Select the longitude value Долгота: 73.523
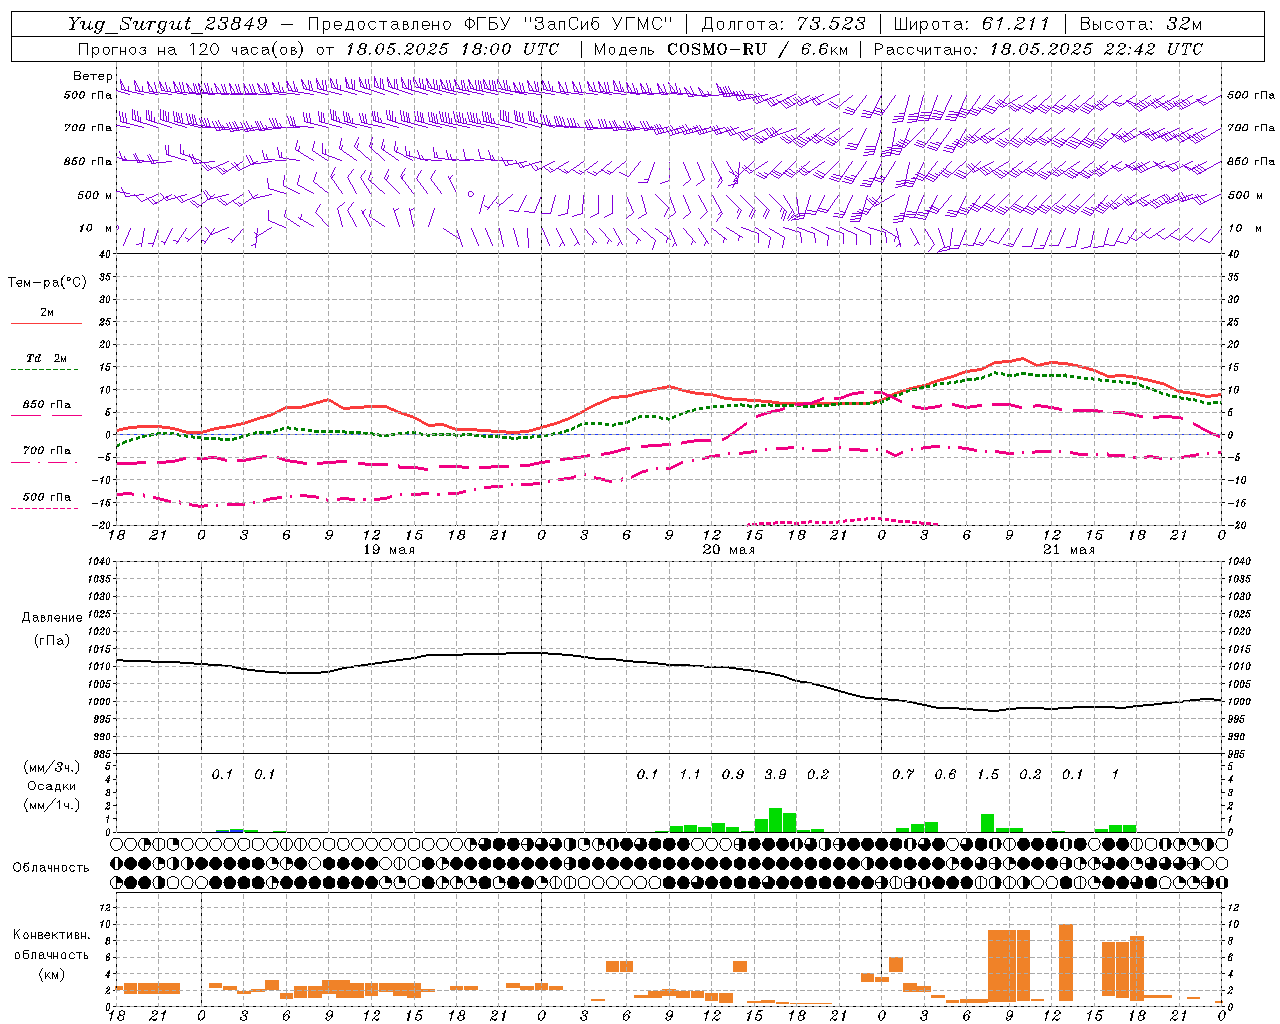1280x1024 pixels. 784,24
